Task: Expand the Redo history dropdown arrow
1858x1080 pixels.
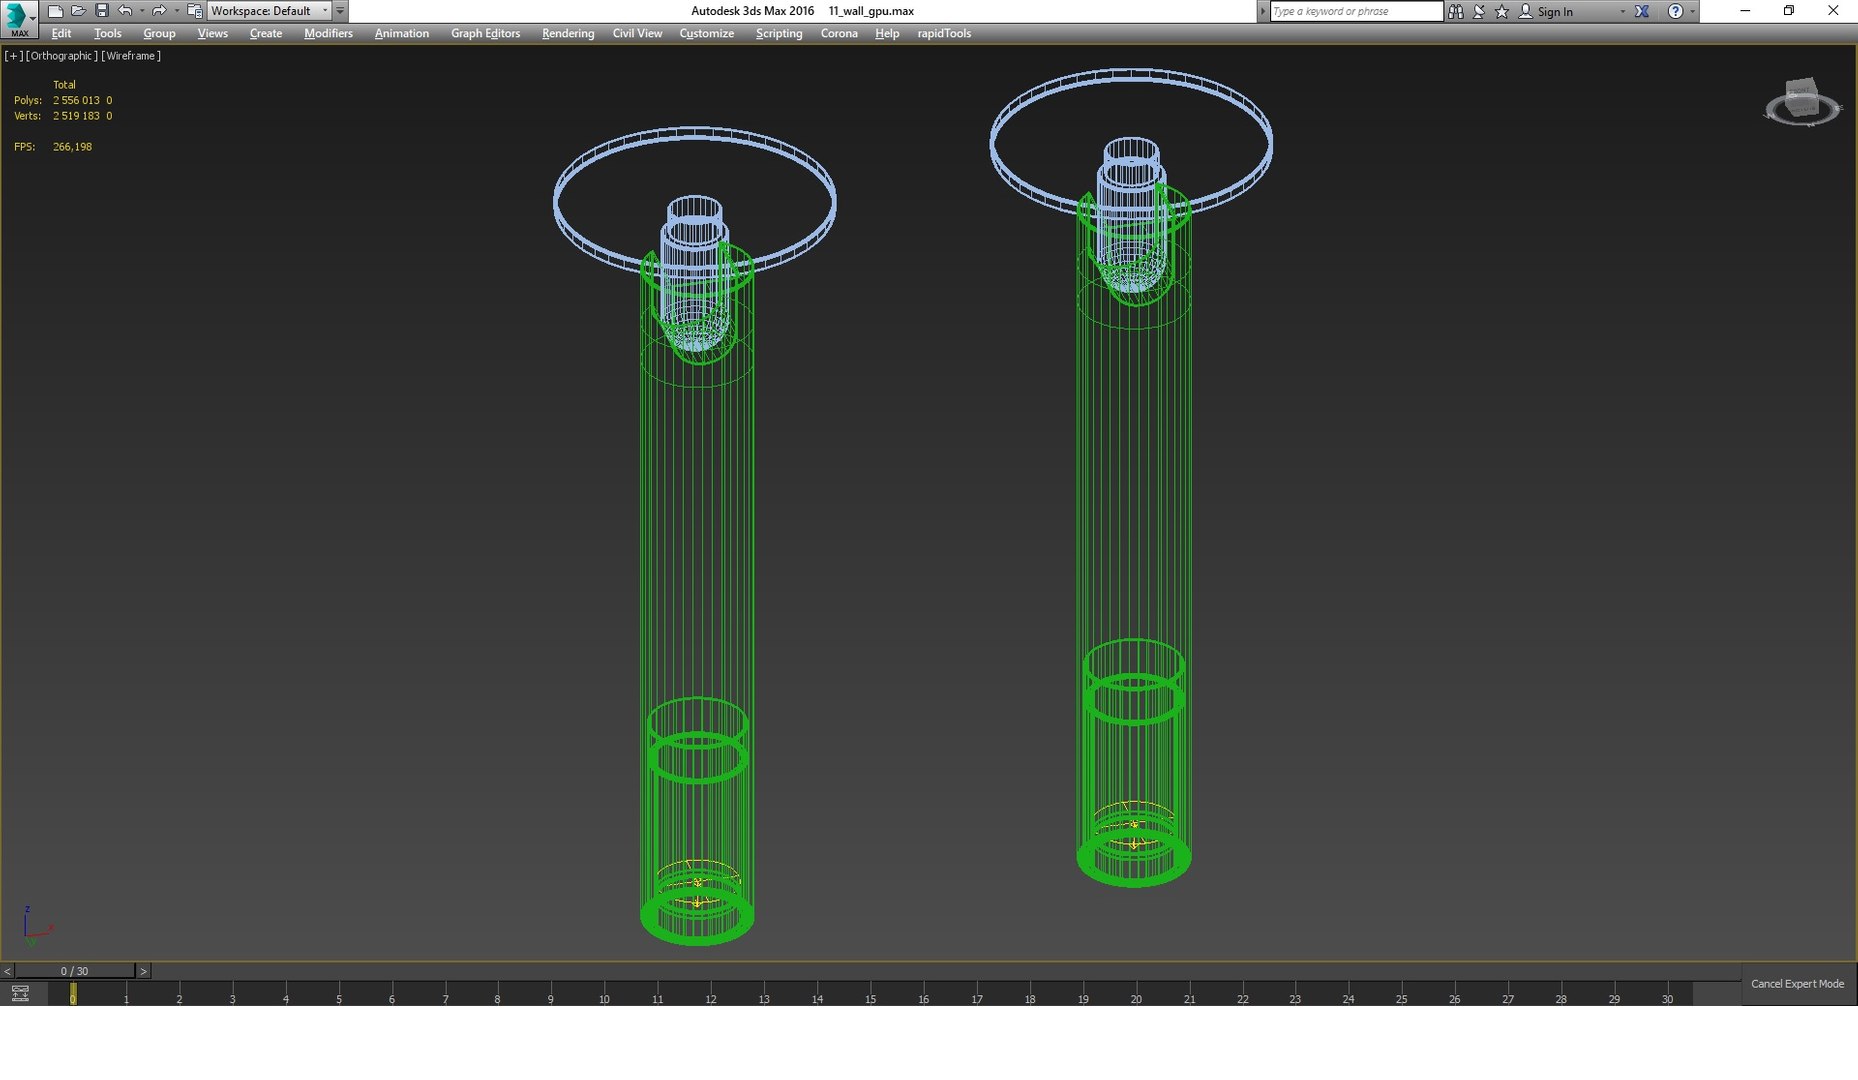Action: click(x=176, y=11)
